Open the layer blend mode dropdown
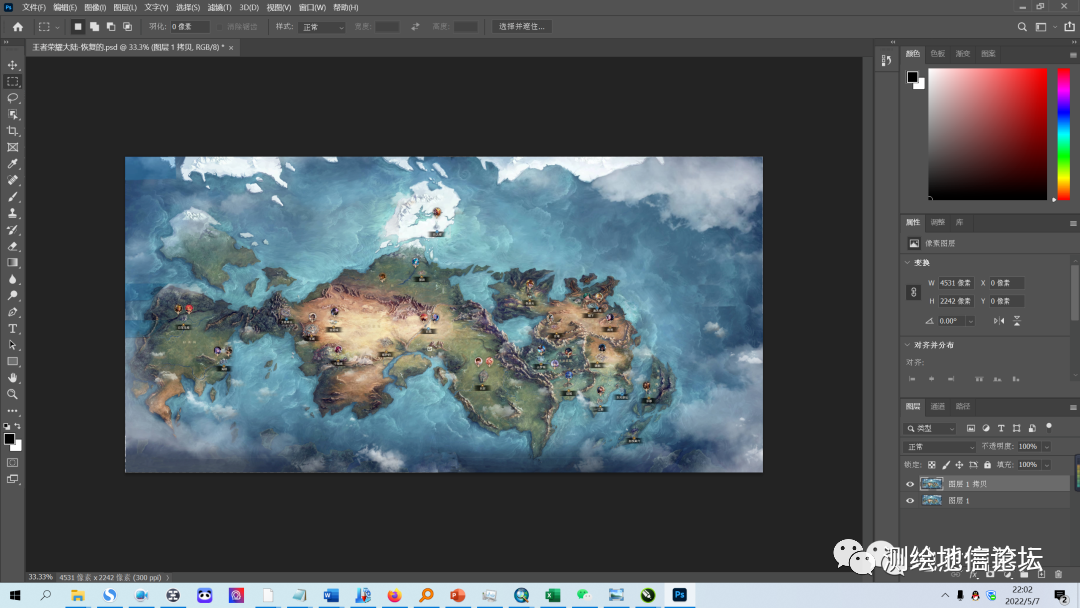The image size is (1080, 608). (x=939, y=447)
